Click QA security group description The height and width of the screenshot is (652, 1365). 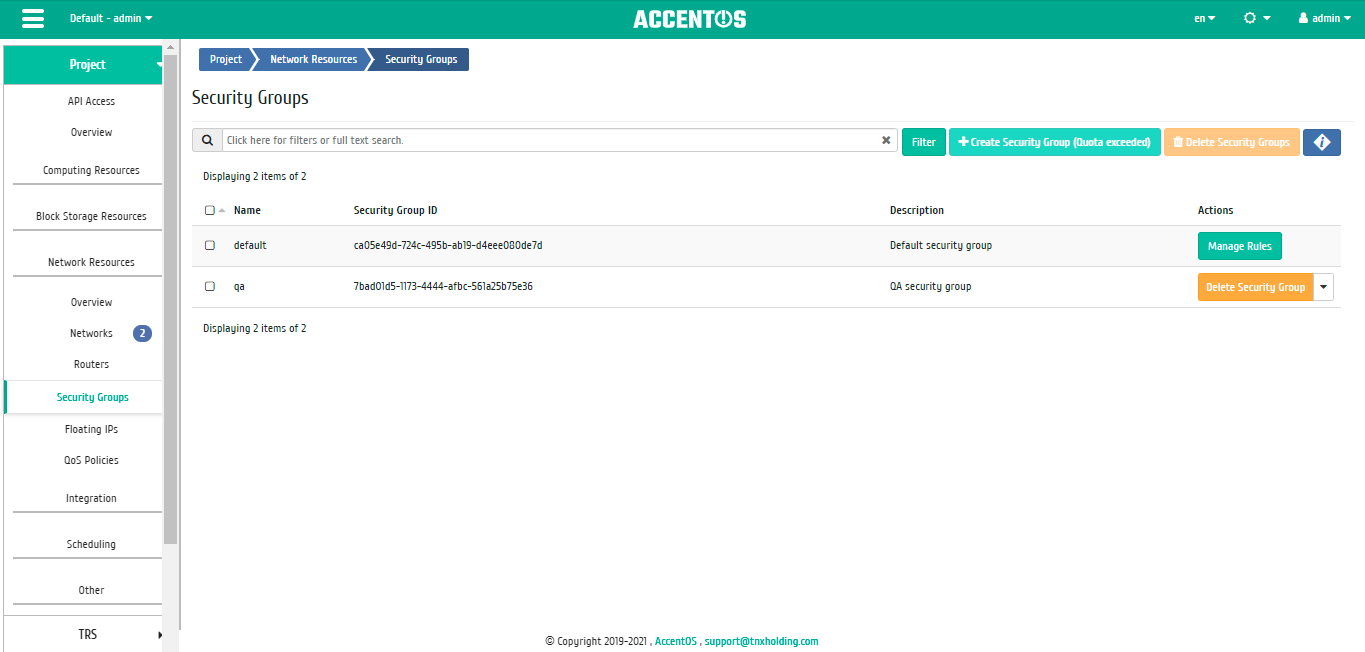coord(930,286)
